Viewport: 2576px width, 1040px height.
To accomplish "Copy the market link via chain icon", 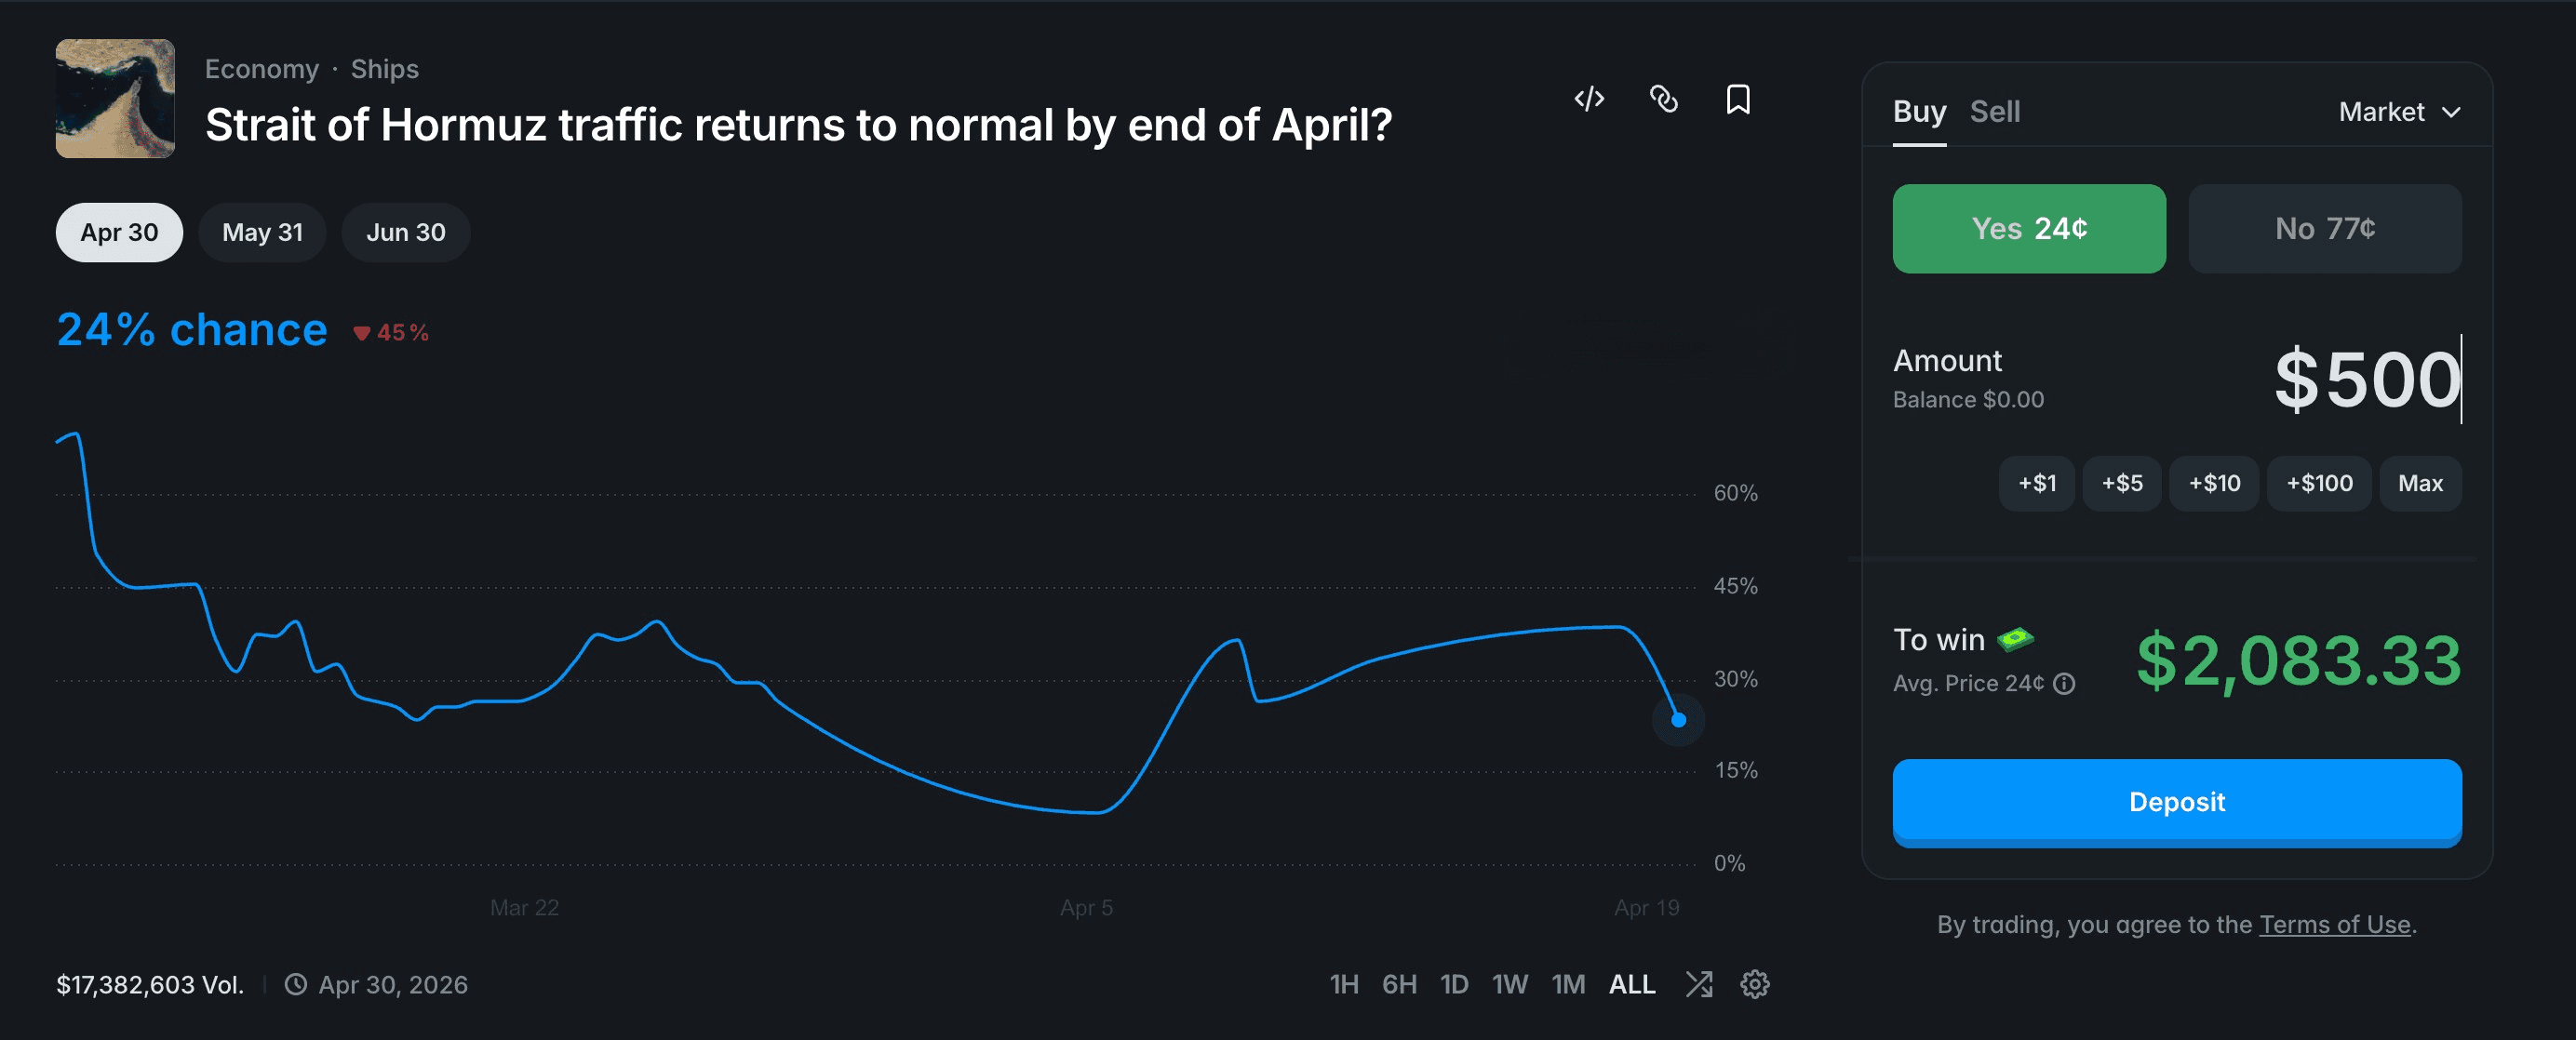I will click(x=1663, y=99).
